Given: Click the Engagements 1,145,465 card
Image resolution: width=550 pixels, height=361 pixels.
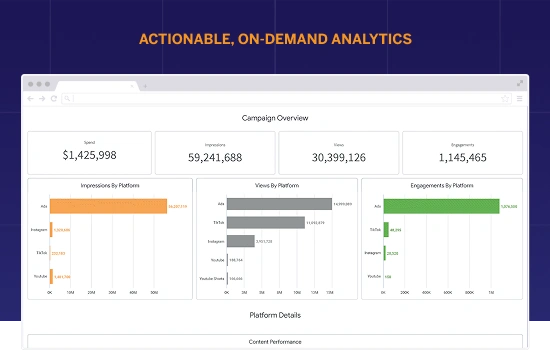Looking at the screenshot, I should (462, 153).
